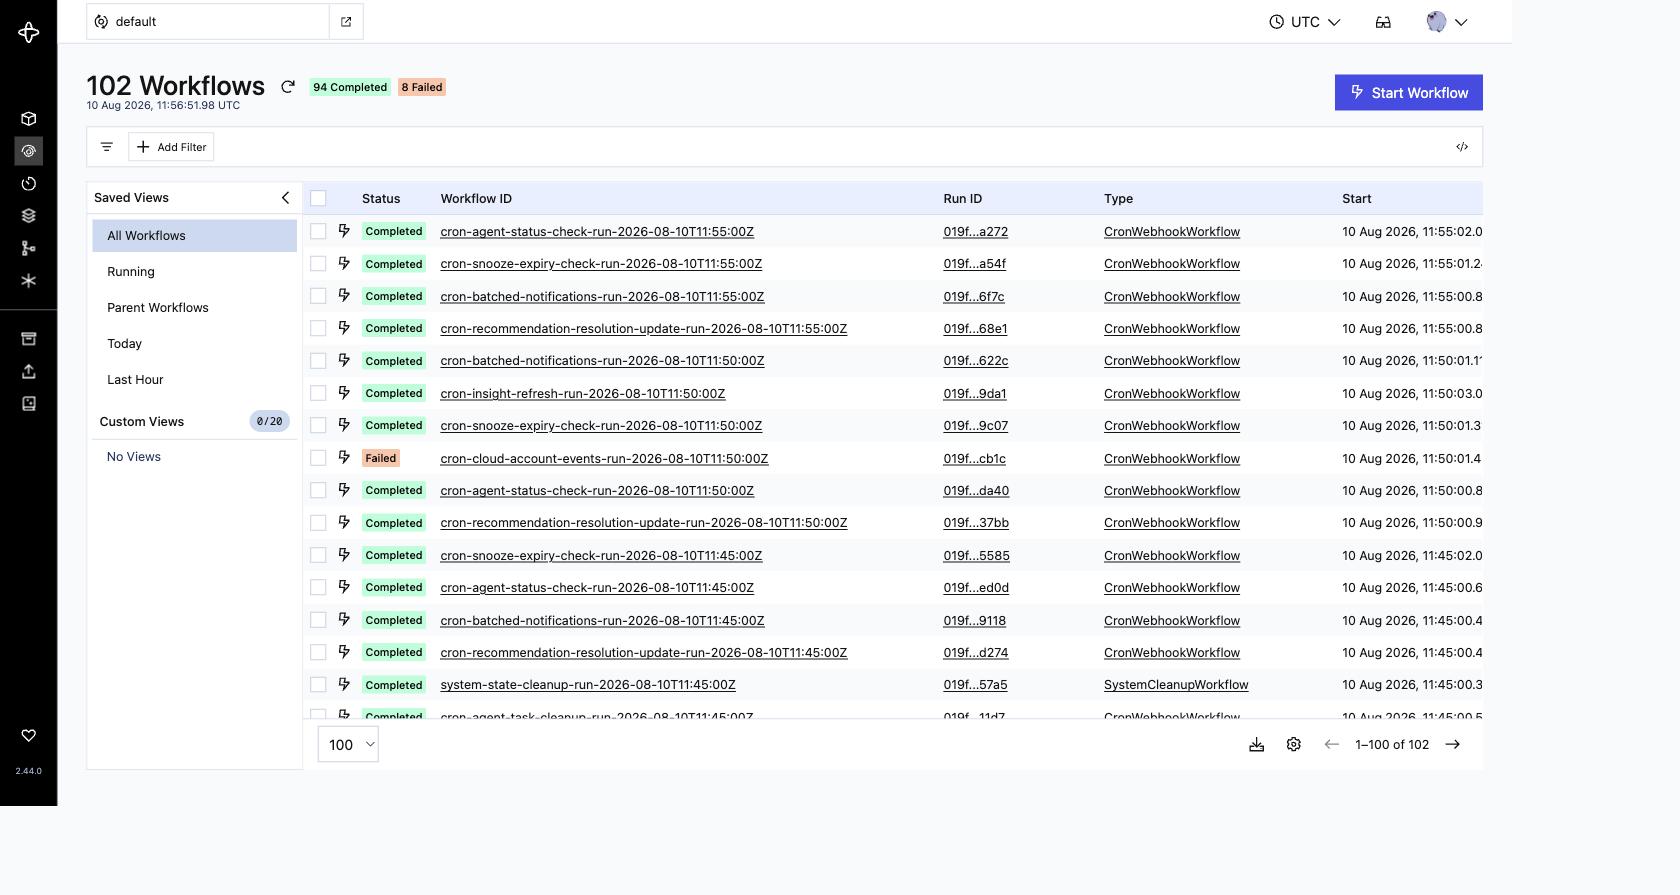Open Run ID 019f...cb1c link

tap(974, 458)
